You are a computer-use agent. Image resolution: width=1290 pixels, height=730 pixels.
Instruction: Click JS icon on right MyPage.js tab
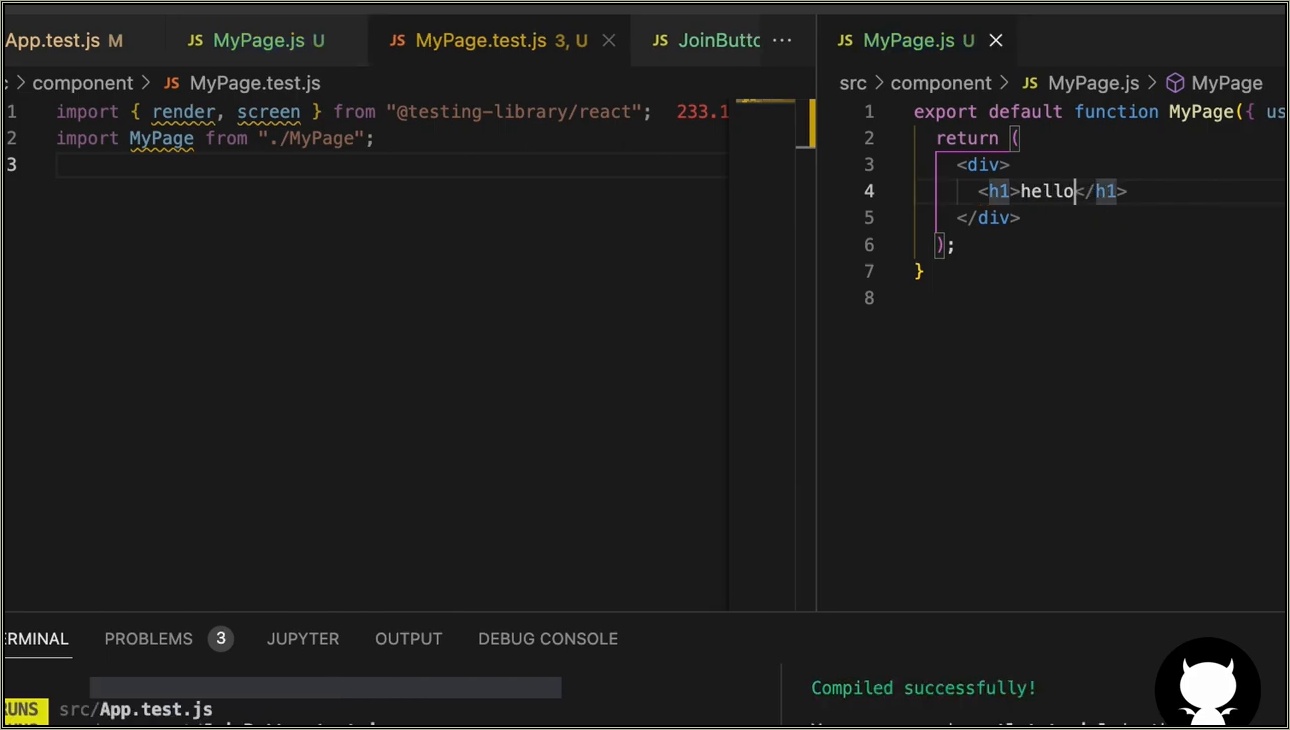pyautogui.click(x=845, y=40)
